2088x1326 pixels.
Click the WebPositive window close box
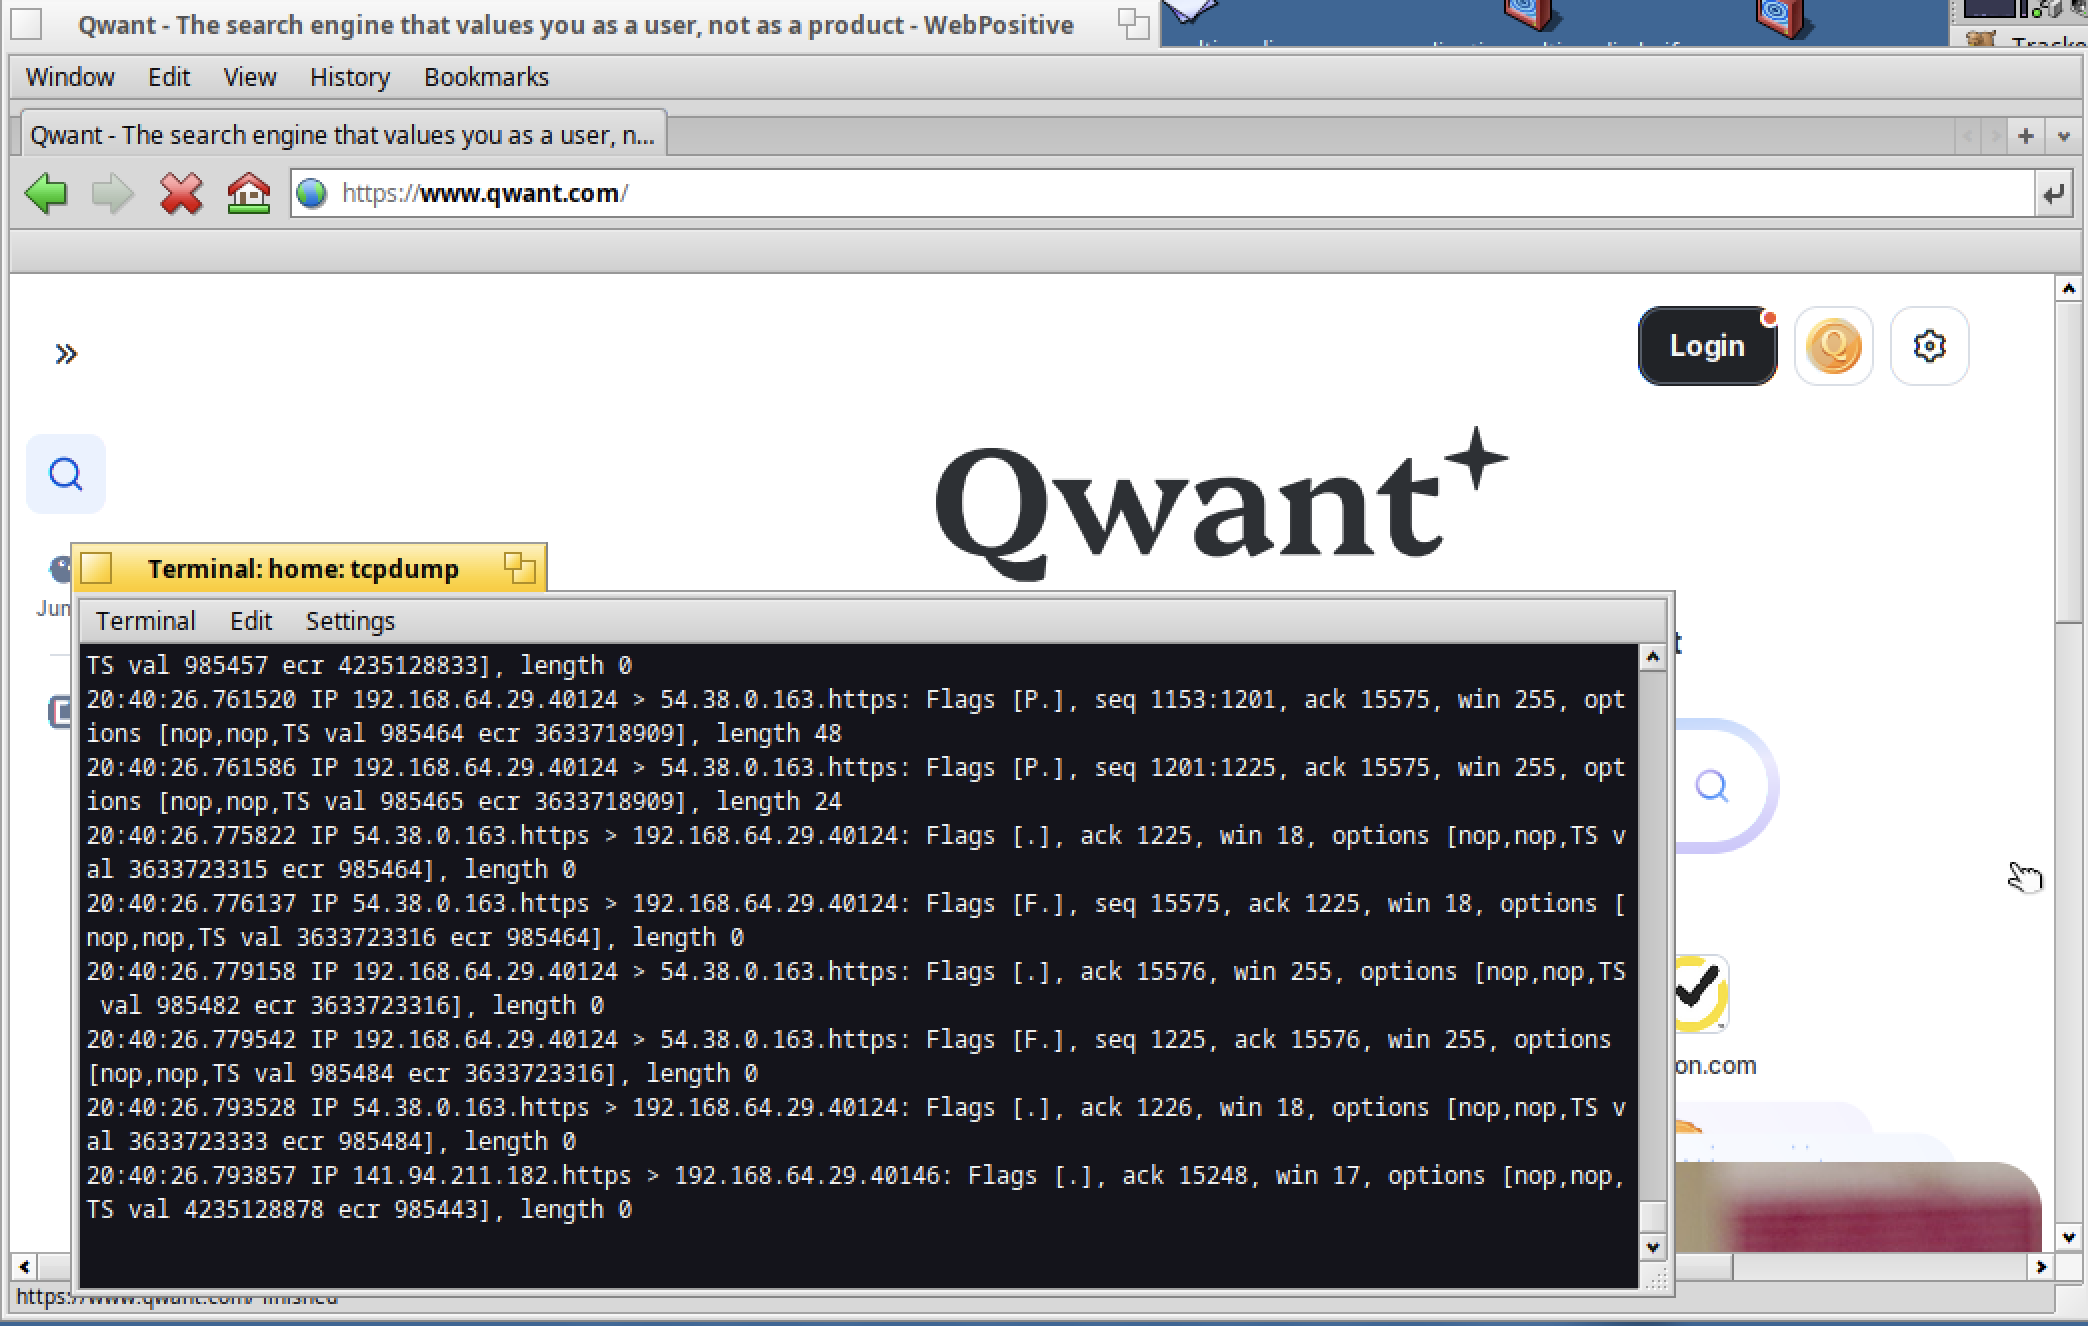(26, 24)
